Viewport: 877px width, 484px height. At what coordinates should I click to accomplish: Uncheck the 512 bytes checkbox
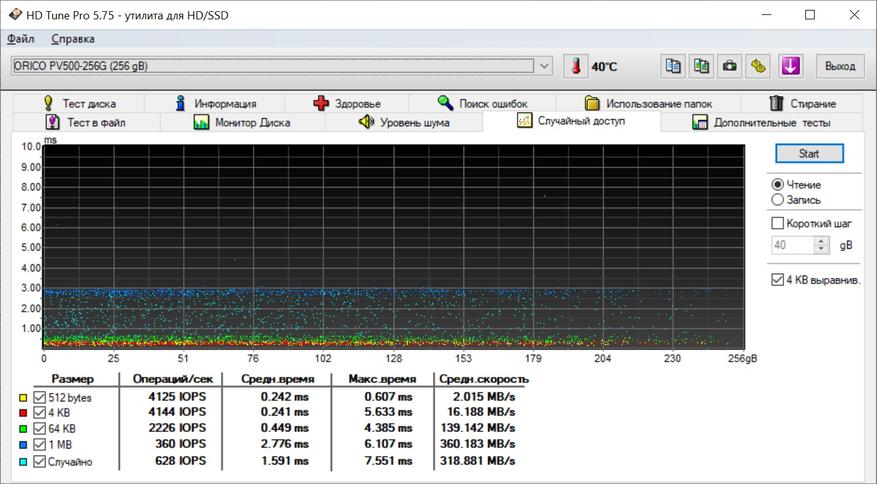[39, 397]
